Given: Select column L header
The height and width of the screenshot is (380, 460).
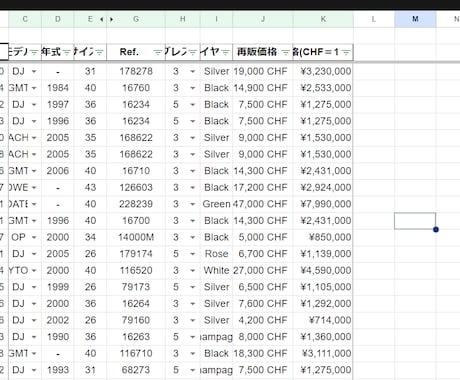Looking at the screenshot, I should [x=374, y=19].
